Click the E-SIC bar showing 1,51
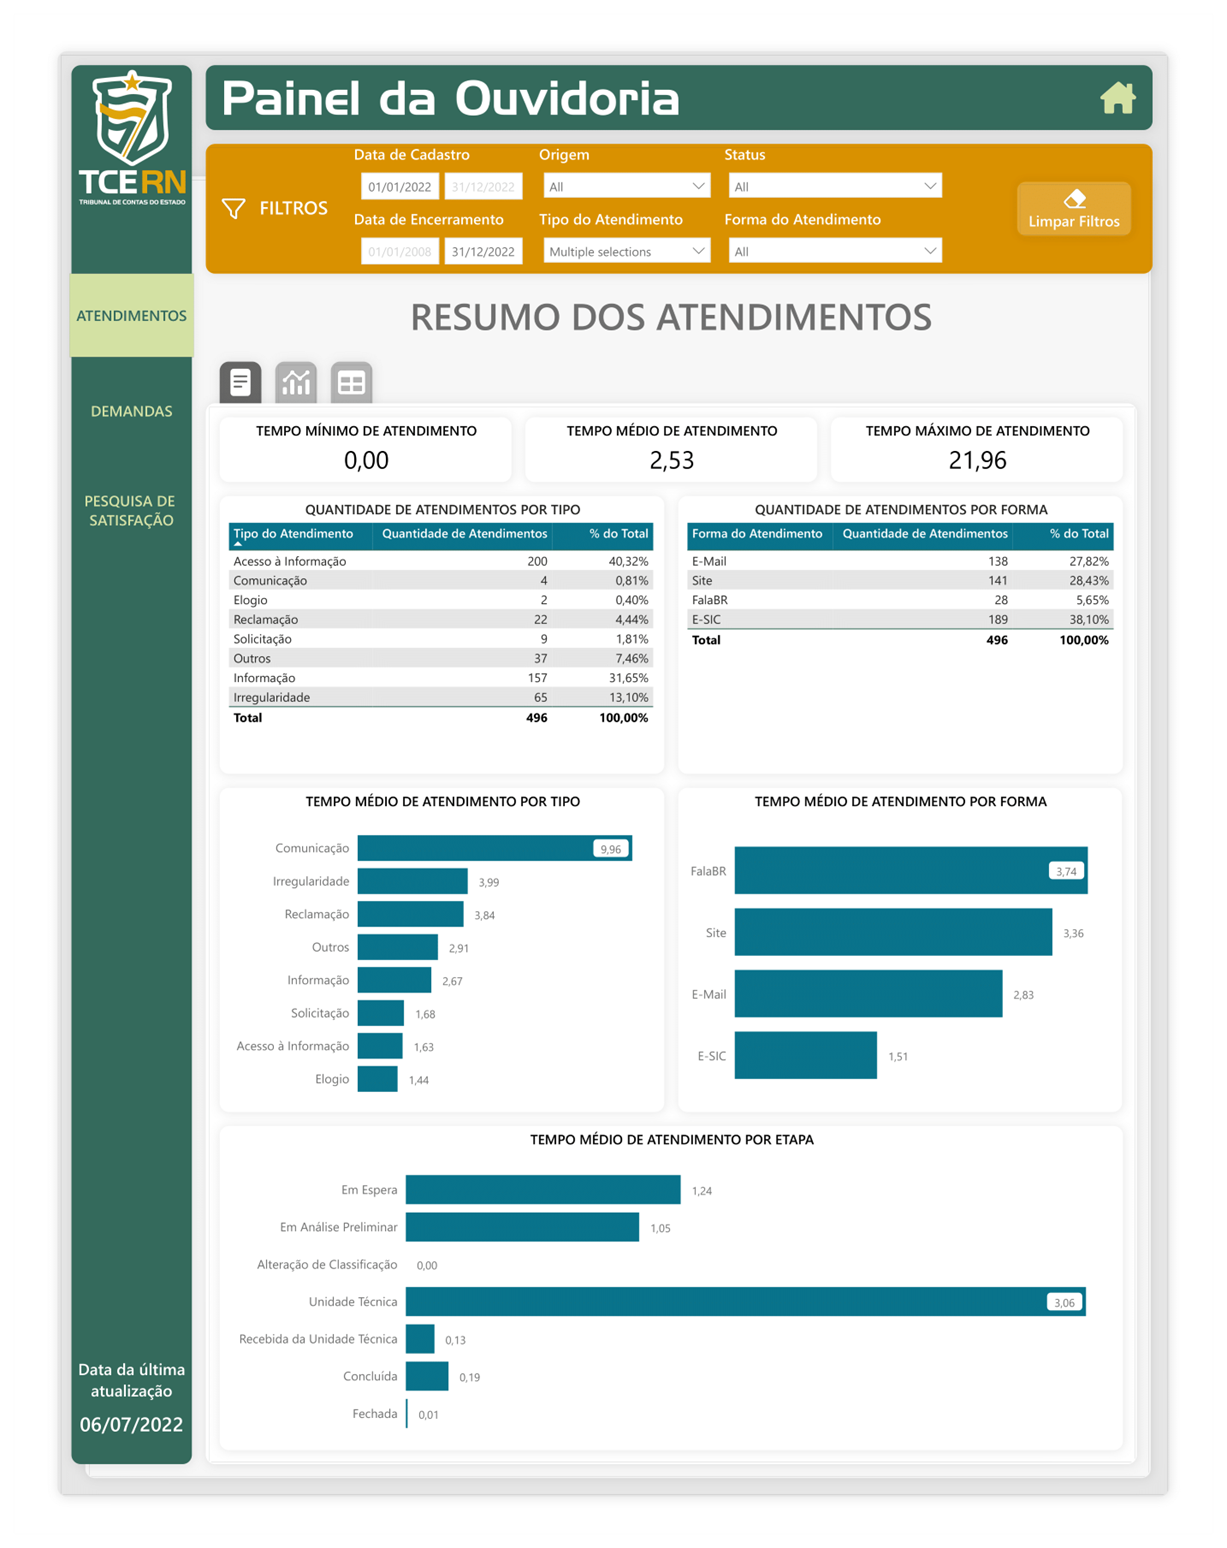This screenshot has height=1548, width=1227. (x=806, y=1055)
